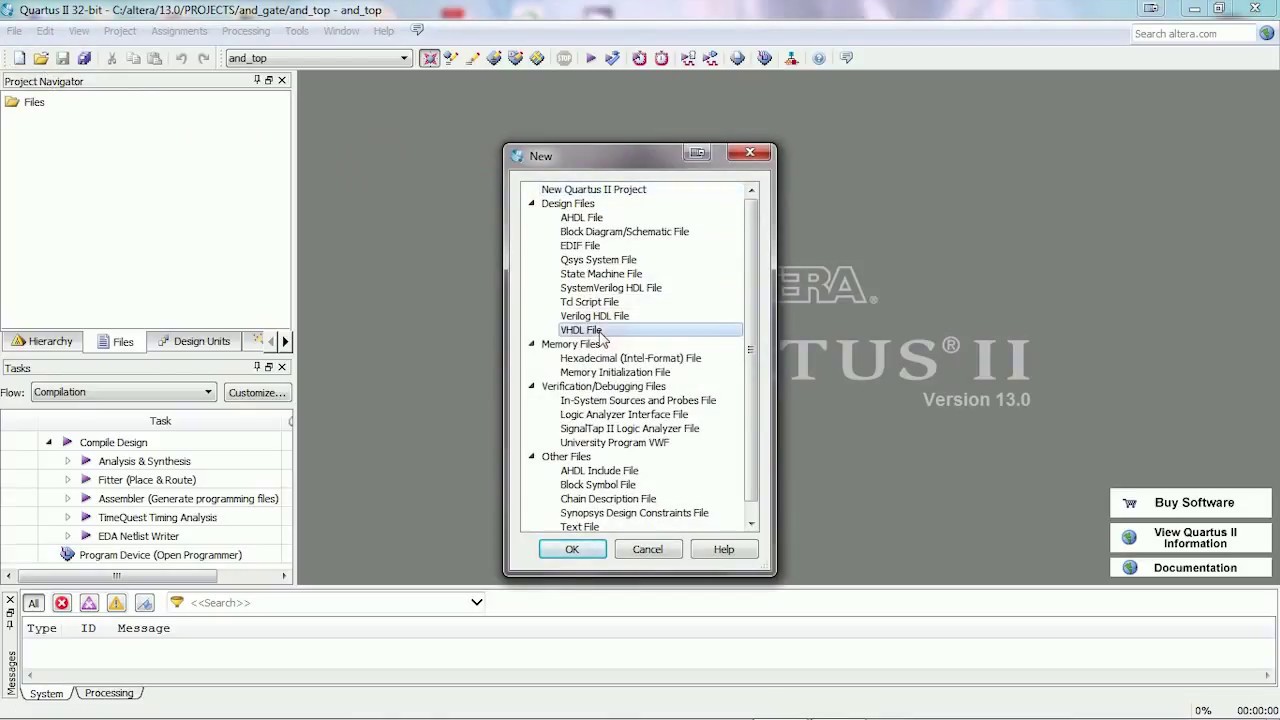Click the globe icon beside View Quartus II Information
Screen dimensions: 1280x720
pyautogui.click(x=1129, y=538)
